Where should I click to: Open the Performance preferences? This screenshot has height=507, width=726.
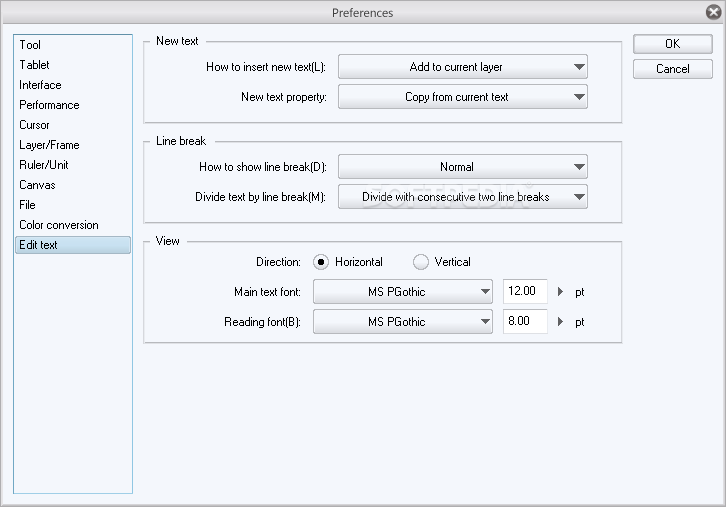pyautogui.click(x=73, y=105)
